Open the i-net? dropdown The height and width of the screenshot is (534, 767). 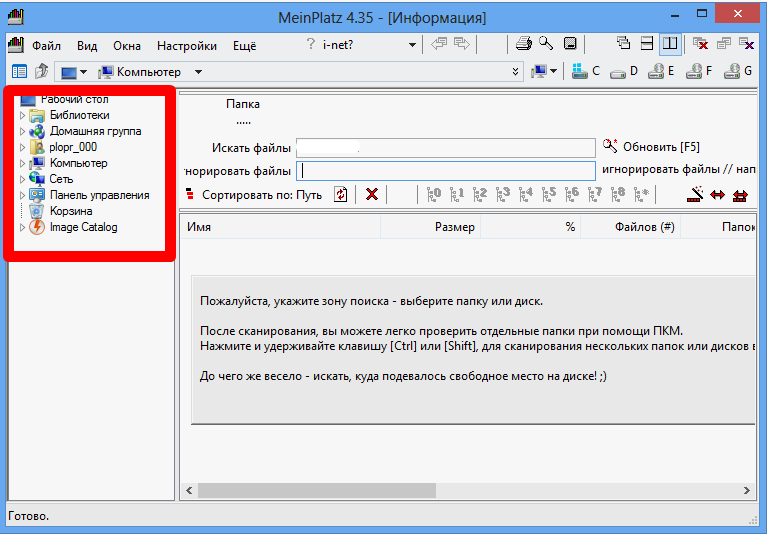tap(412, 45)
